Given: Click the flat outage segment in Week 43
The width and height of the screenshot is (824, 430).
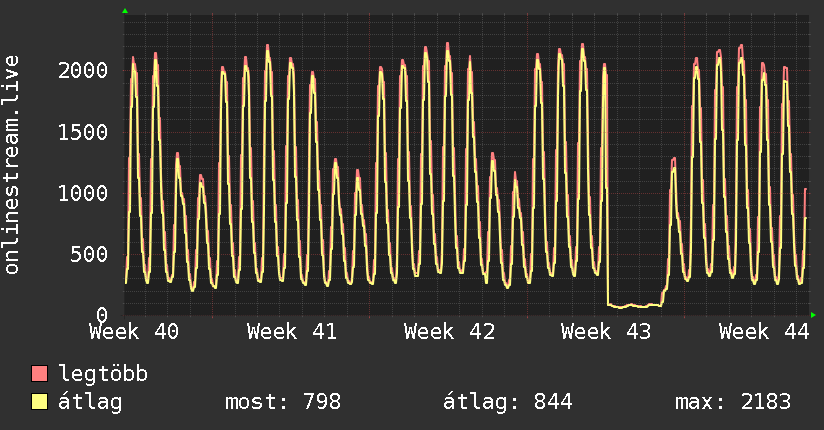Looking at the screenshot, I should [634, 305].
